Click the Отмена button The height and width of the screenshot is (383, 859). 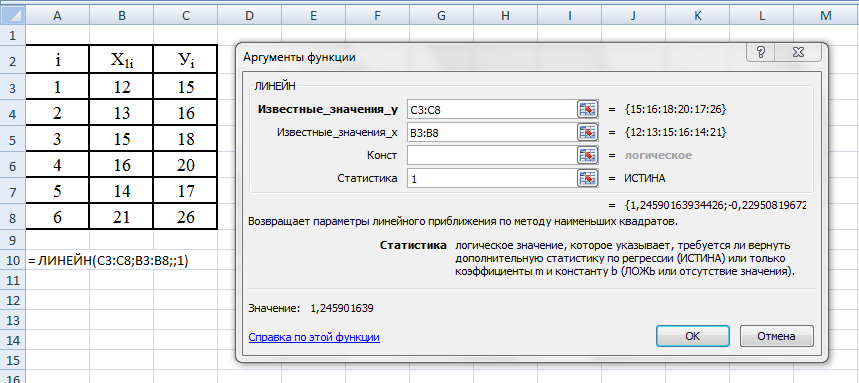pyautogui.click(x=776, y=336)
